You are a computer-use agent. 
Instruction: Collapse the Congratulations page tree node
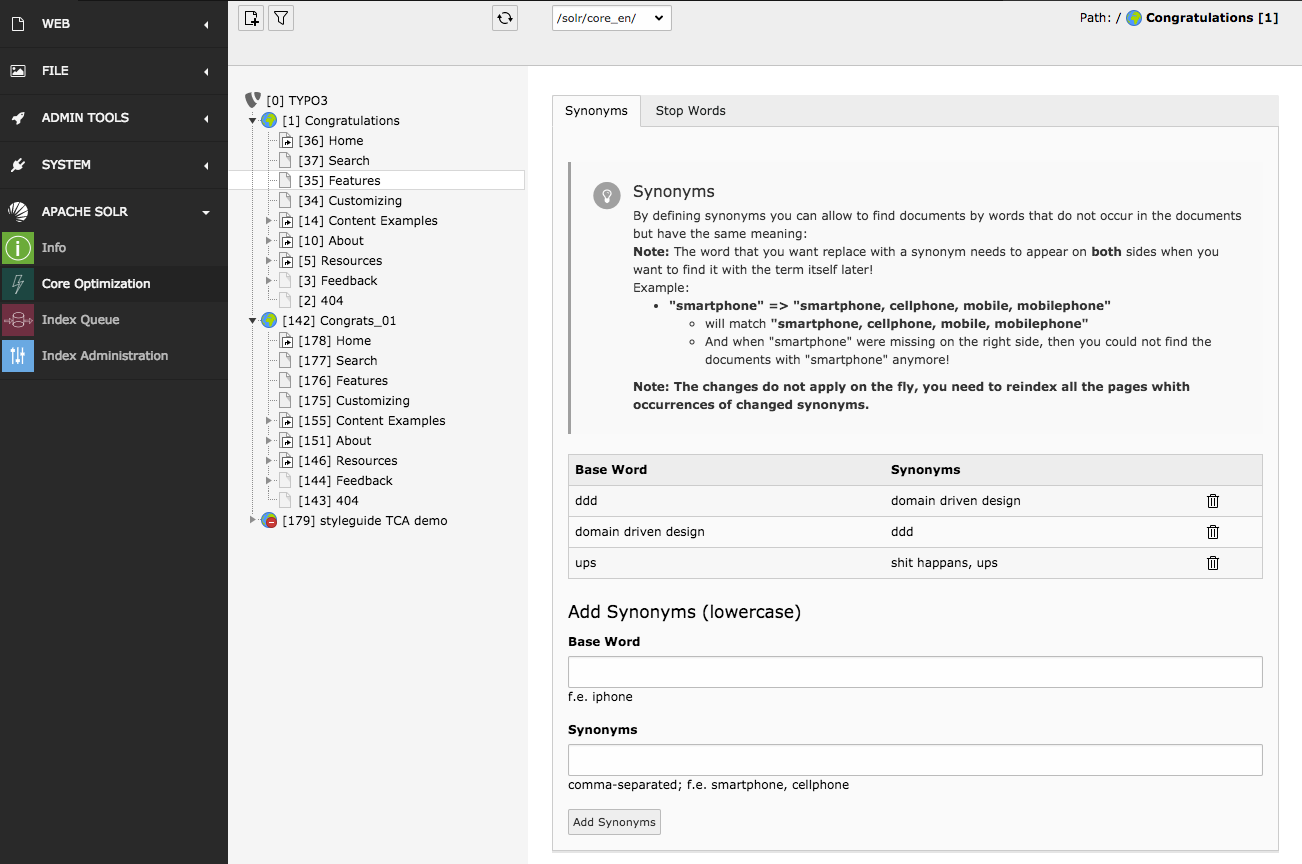point(253,121)
